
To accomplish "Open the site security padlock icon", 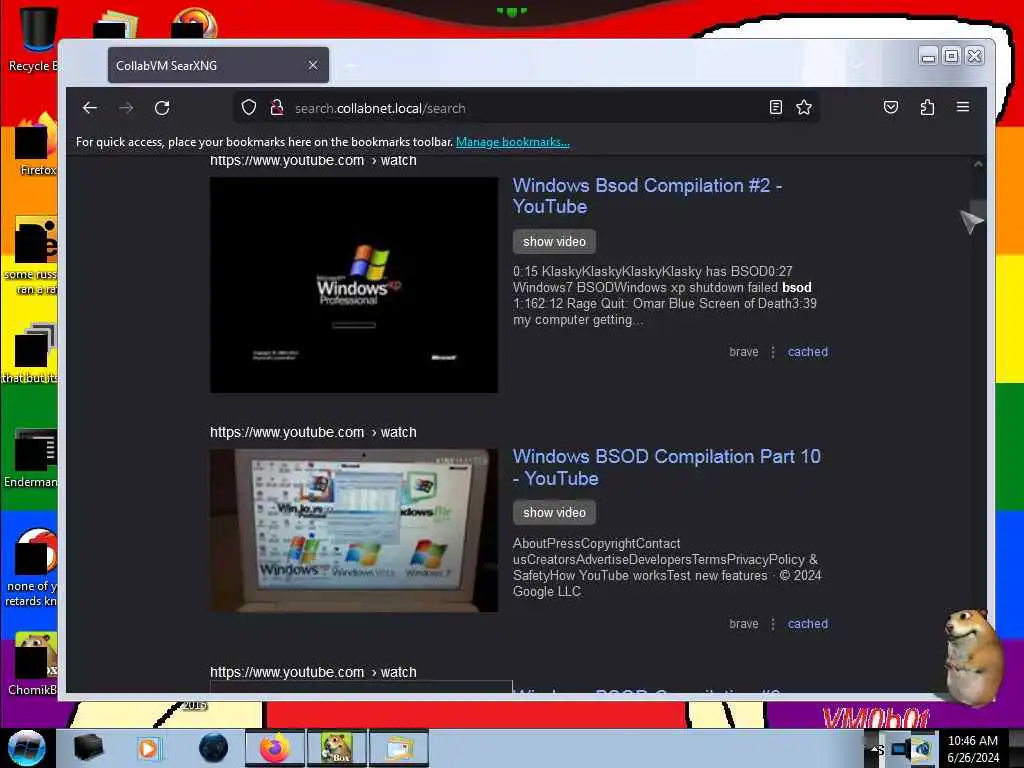I will point(277,108).
